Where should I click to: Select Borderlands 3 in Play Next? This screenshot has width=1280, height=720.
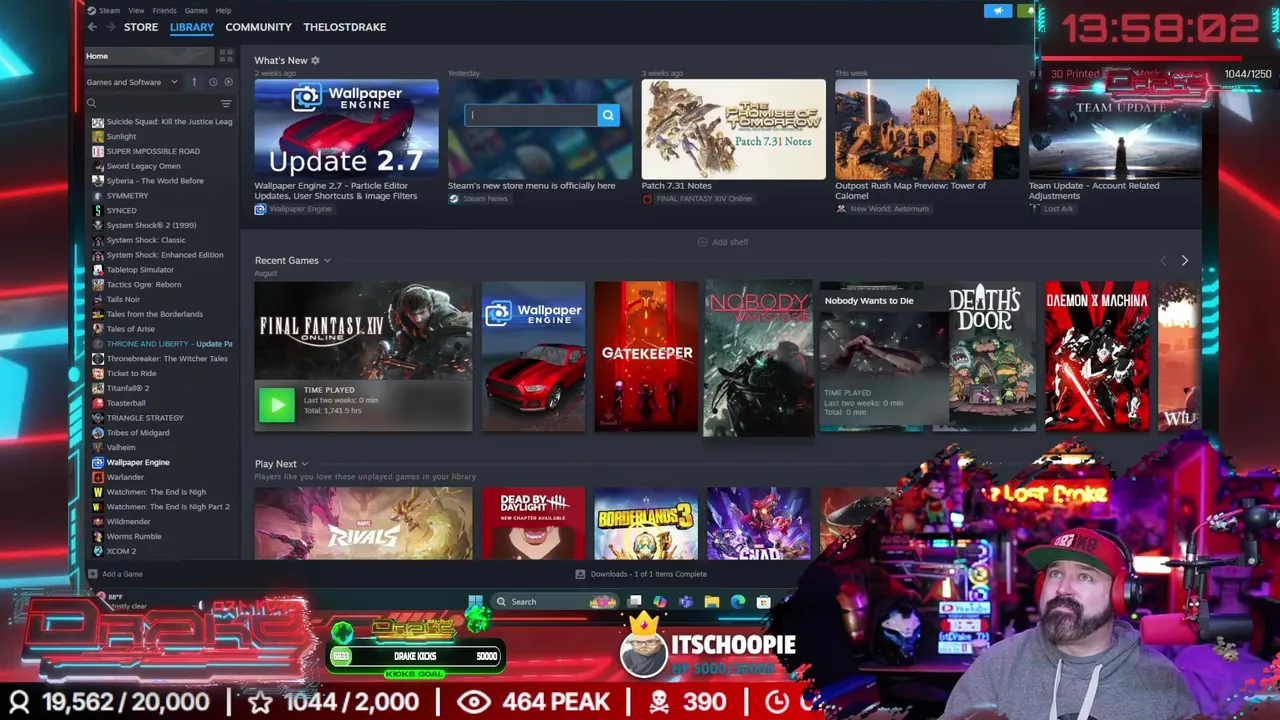point(646,524)
